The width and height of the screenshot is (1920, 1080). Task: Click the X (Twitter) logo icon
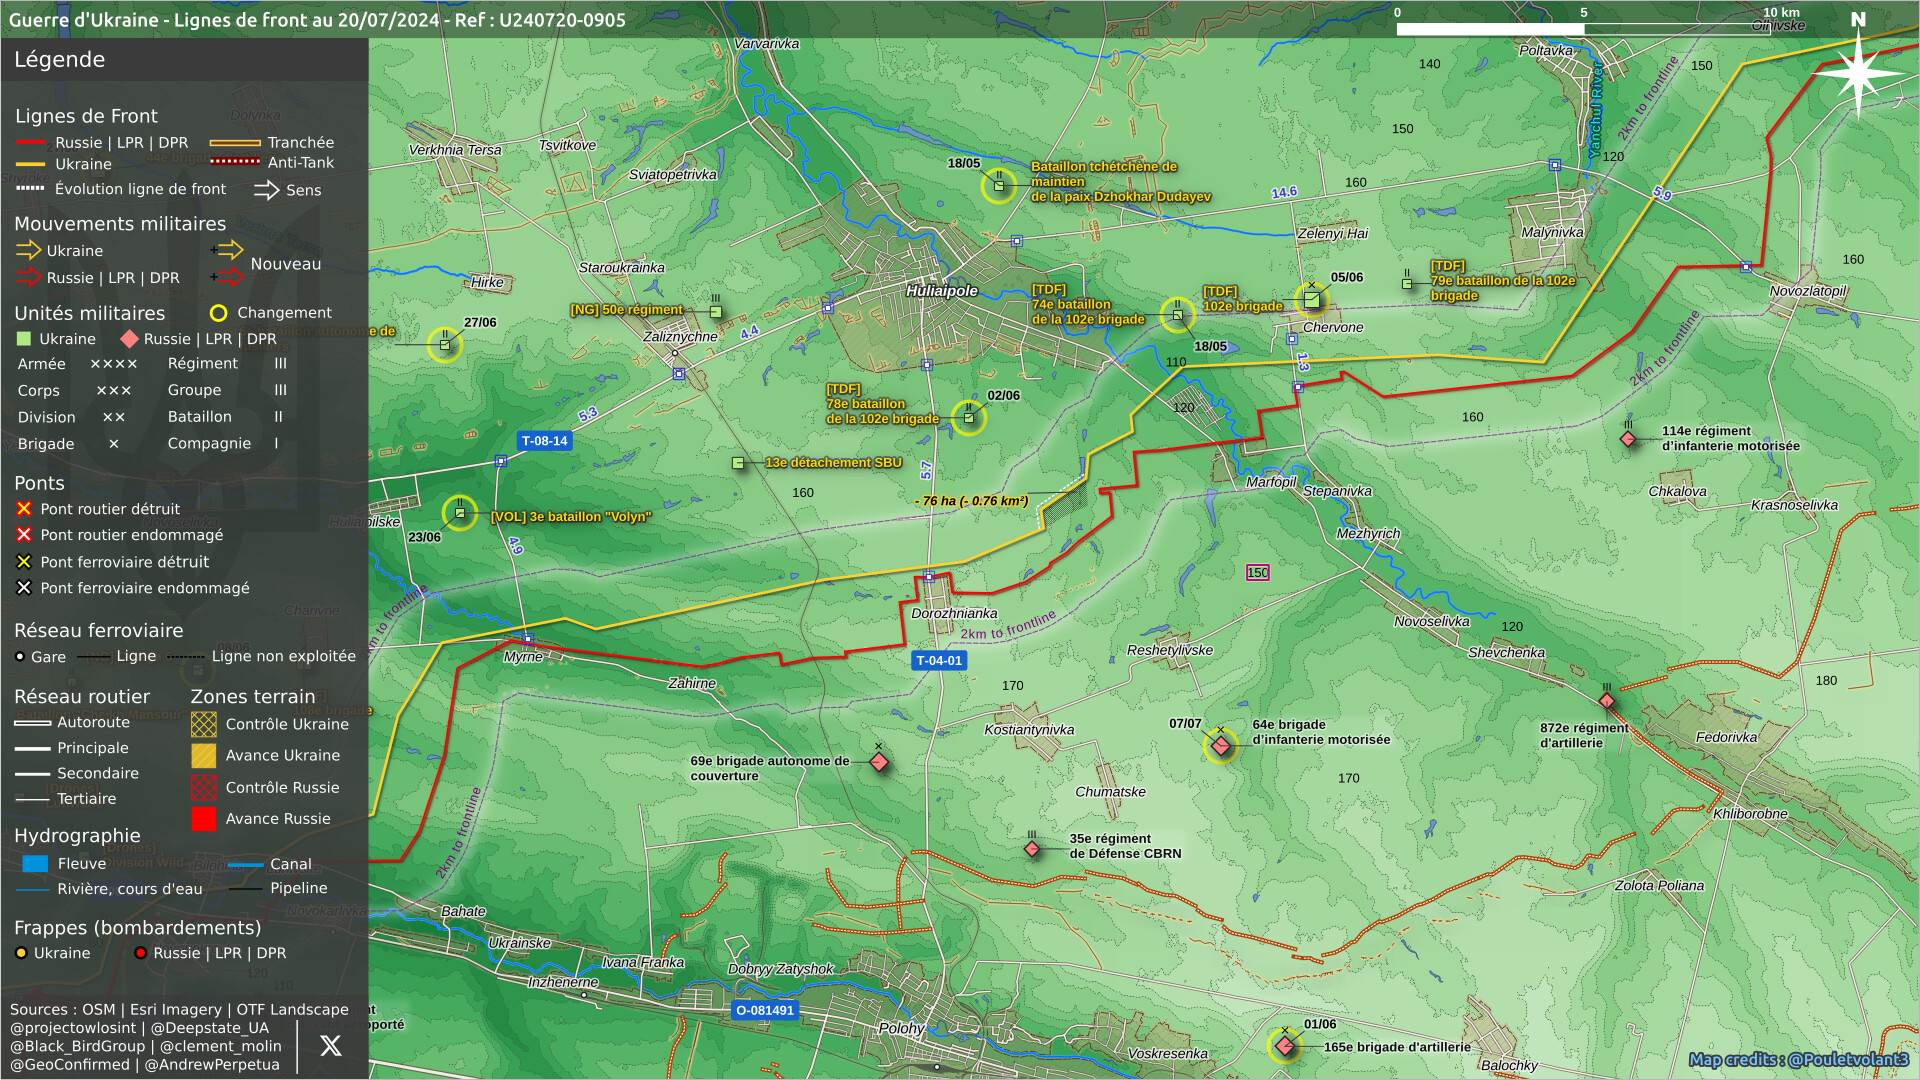(x=330, y=1046)
